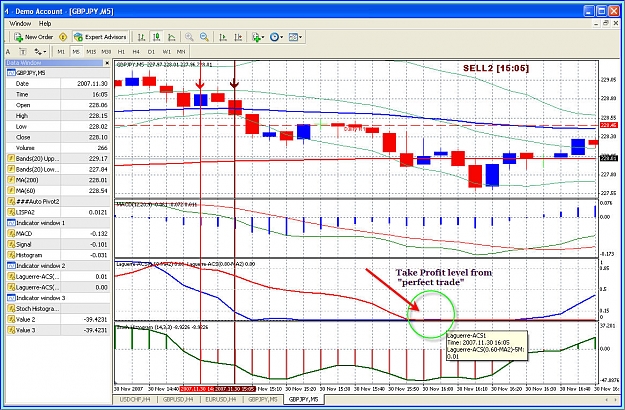This screenshot has width=625, height=410.
Task: Select the M1 timeframe
Action: pyautogui.click(x=61, y=52)
